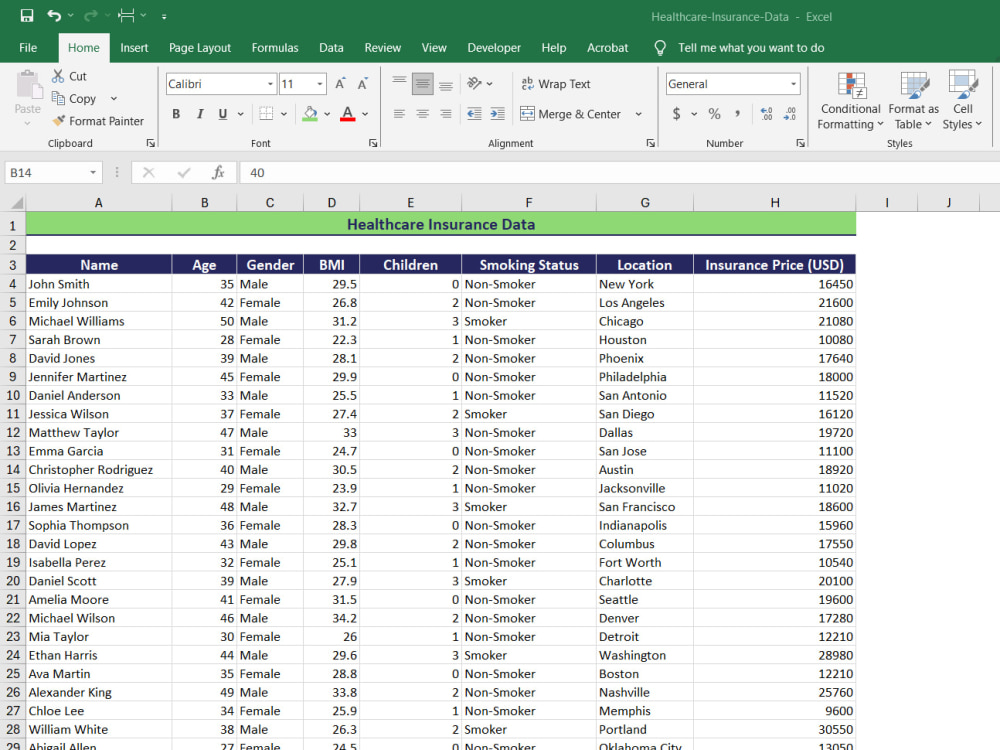Image resolution: width=1000 pixels, height=750 pixels.
Task: Toggle Bold formatting
Action: click(176, 114)
